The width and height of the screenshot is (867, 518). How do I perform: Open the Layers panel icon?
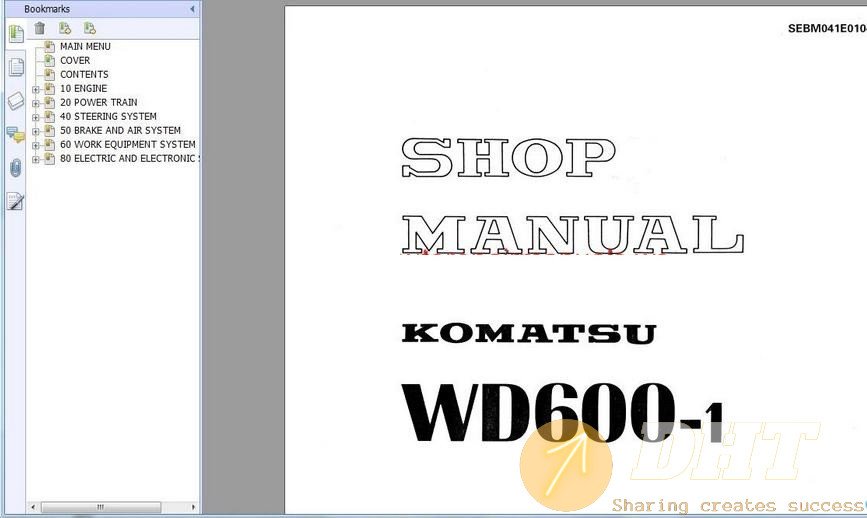pyautogui.click(x=16, y=101)
